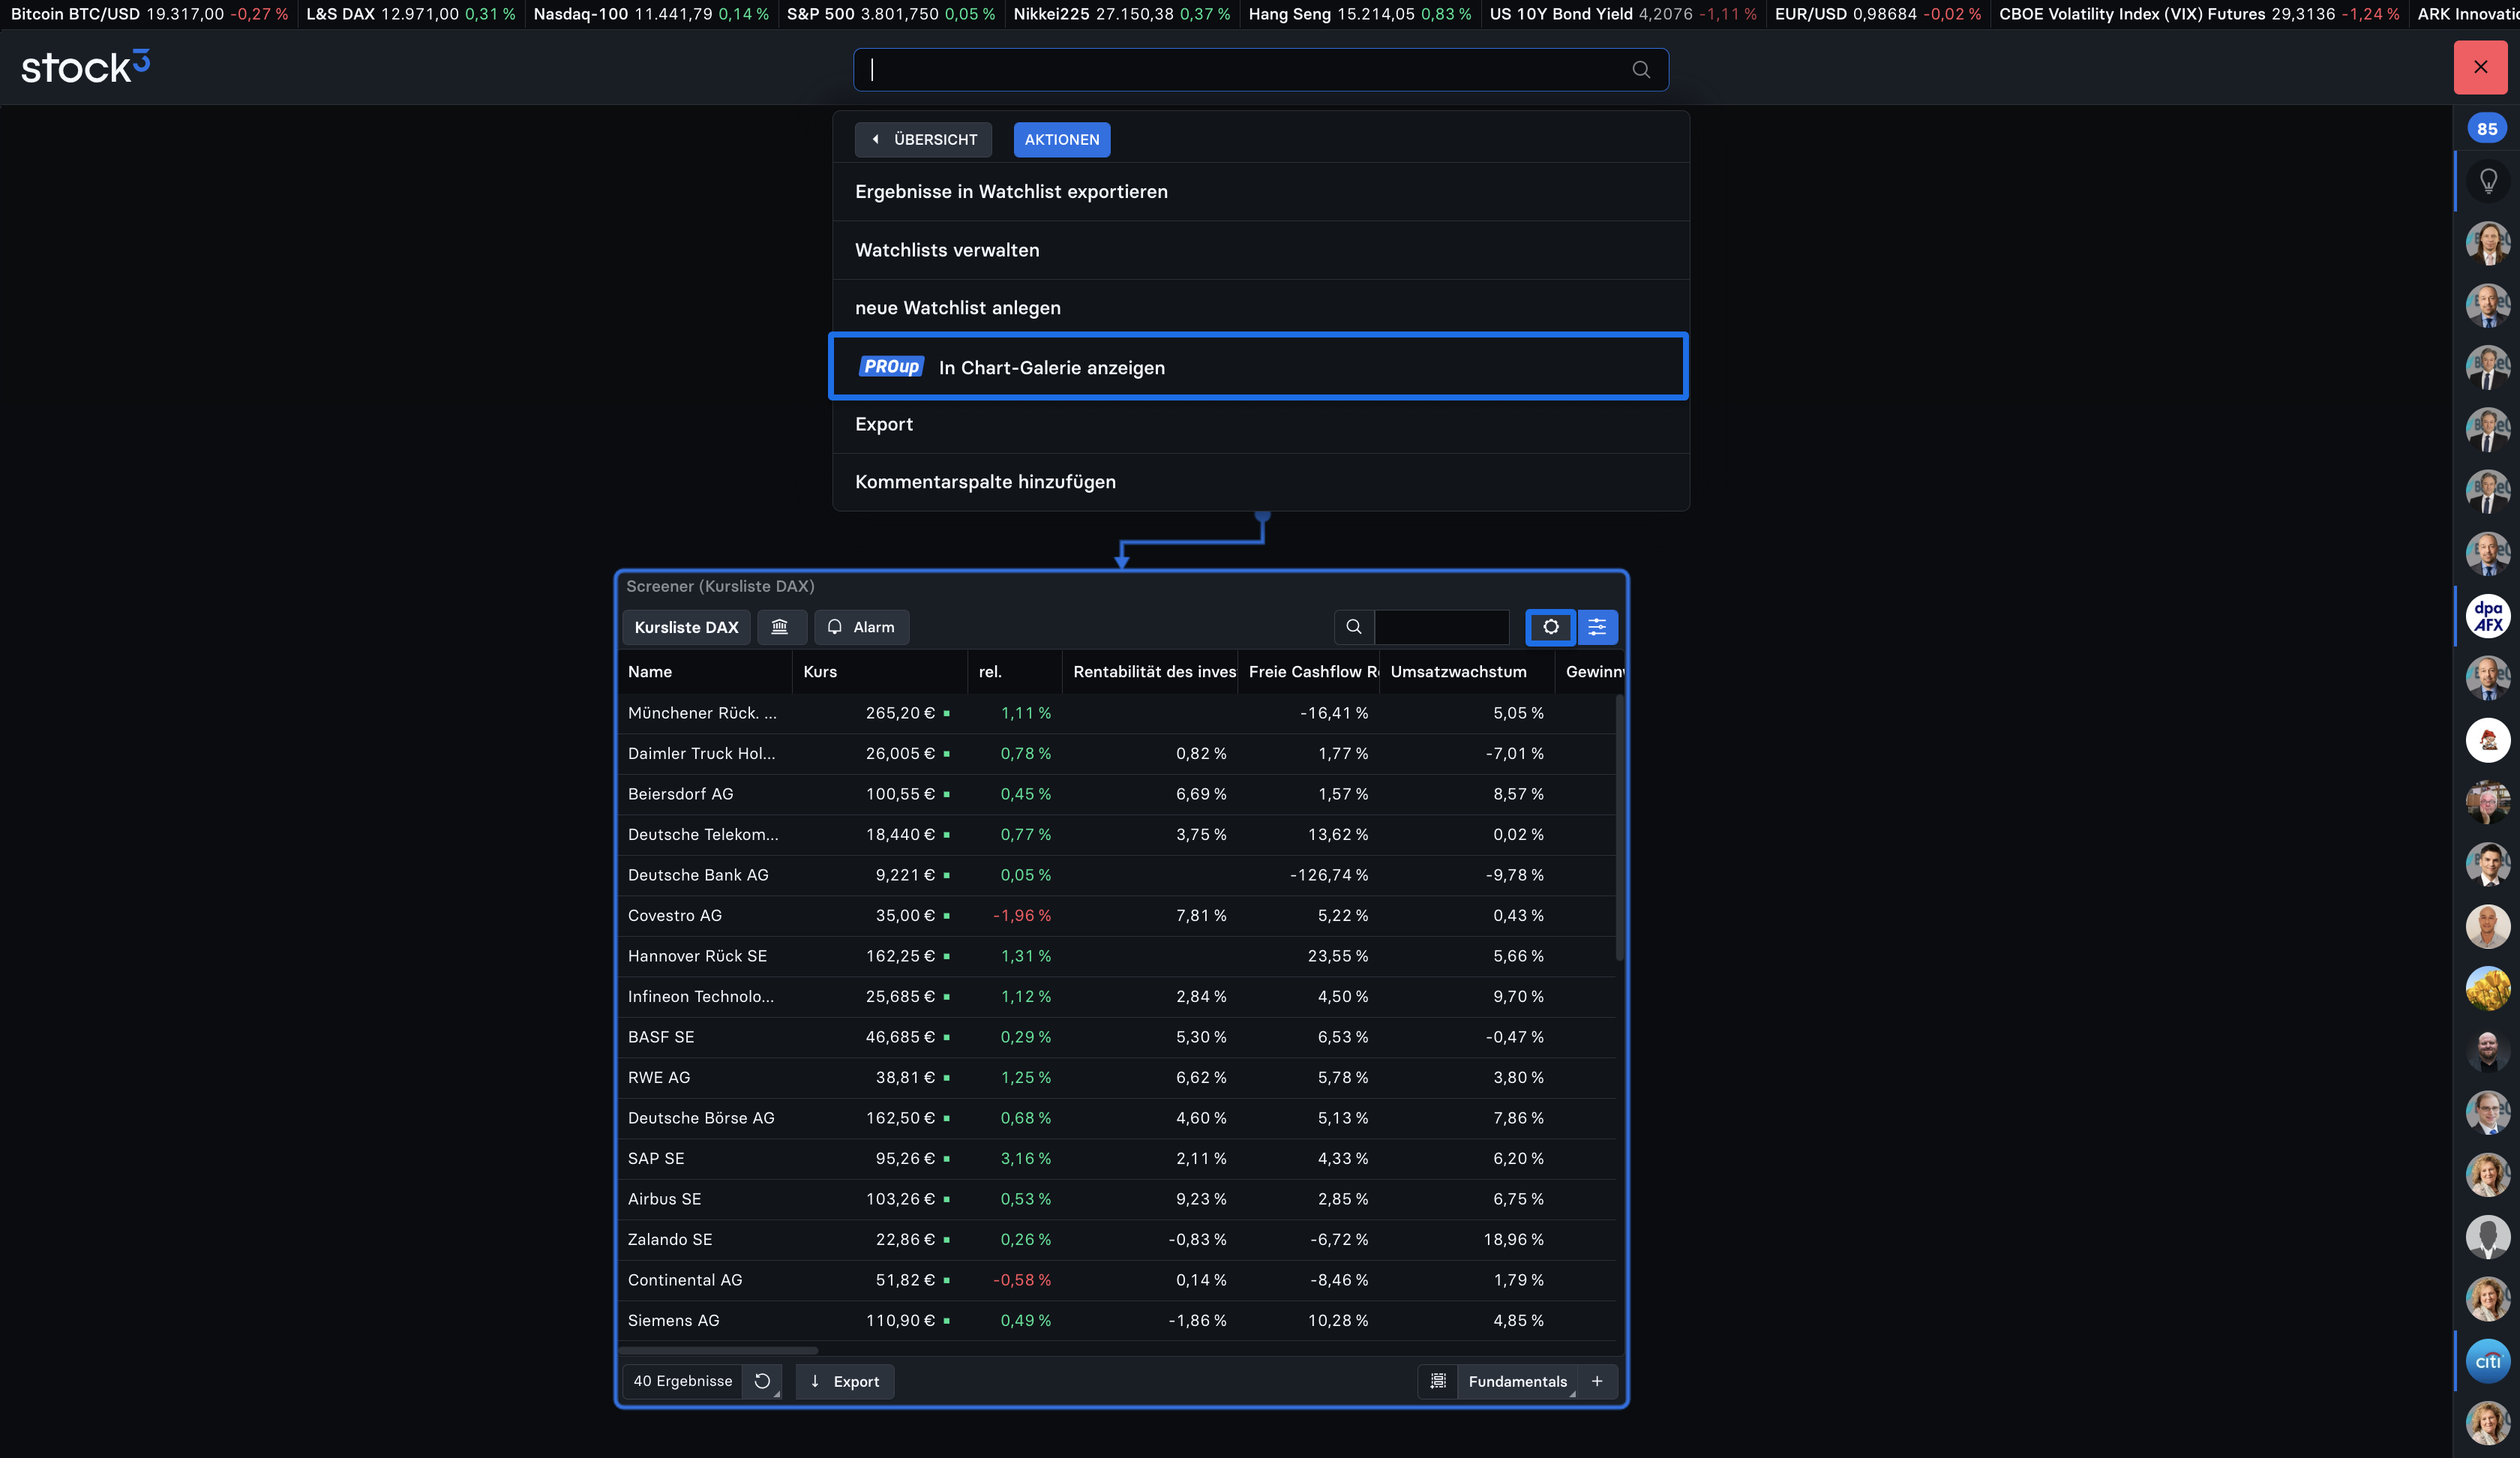The height and width of the screenshot is (1458, 2520).
Task: Choose Kommentarspalte hinzufügen
Action: point(1260,482)
